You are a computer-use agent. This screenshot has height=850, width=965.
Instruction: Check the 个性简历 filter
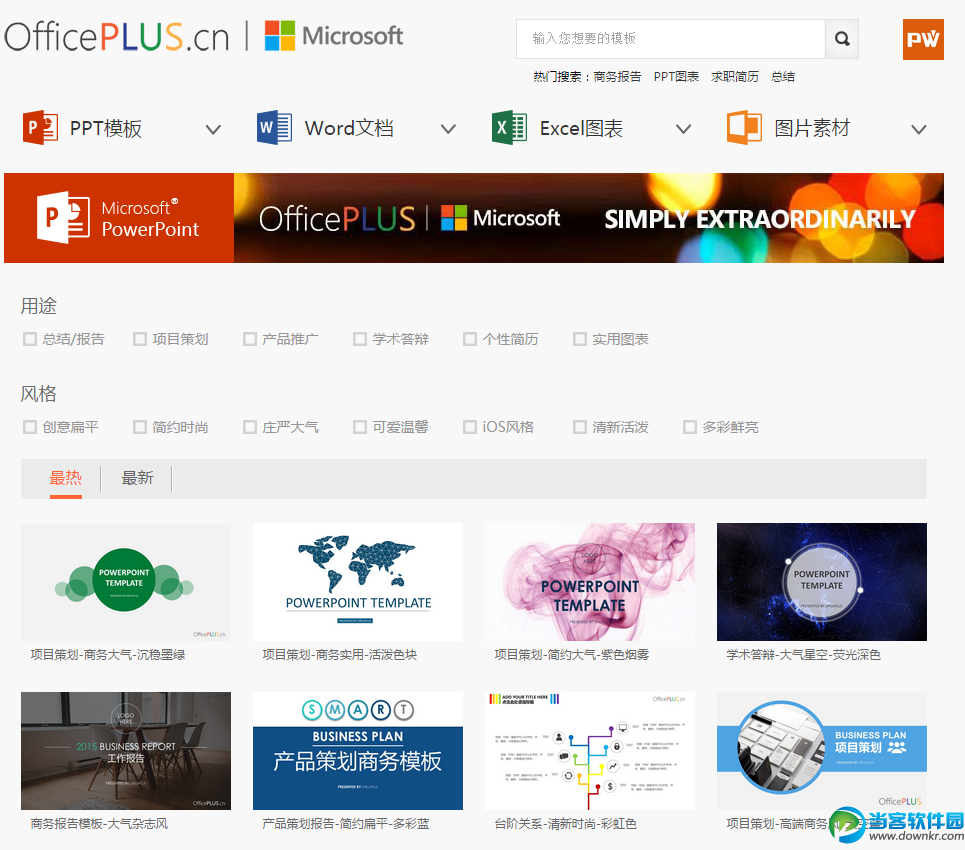[x=470, y=339]
